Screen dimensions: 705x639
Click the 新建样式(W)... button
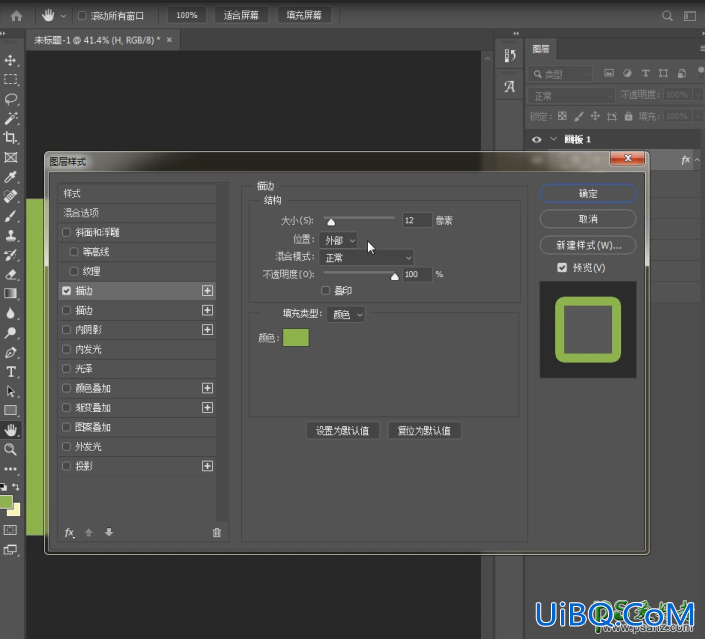pyautogui.click(x=588, y=245)
